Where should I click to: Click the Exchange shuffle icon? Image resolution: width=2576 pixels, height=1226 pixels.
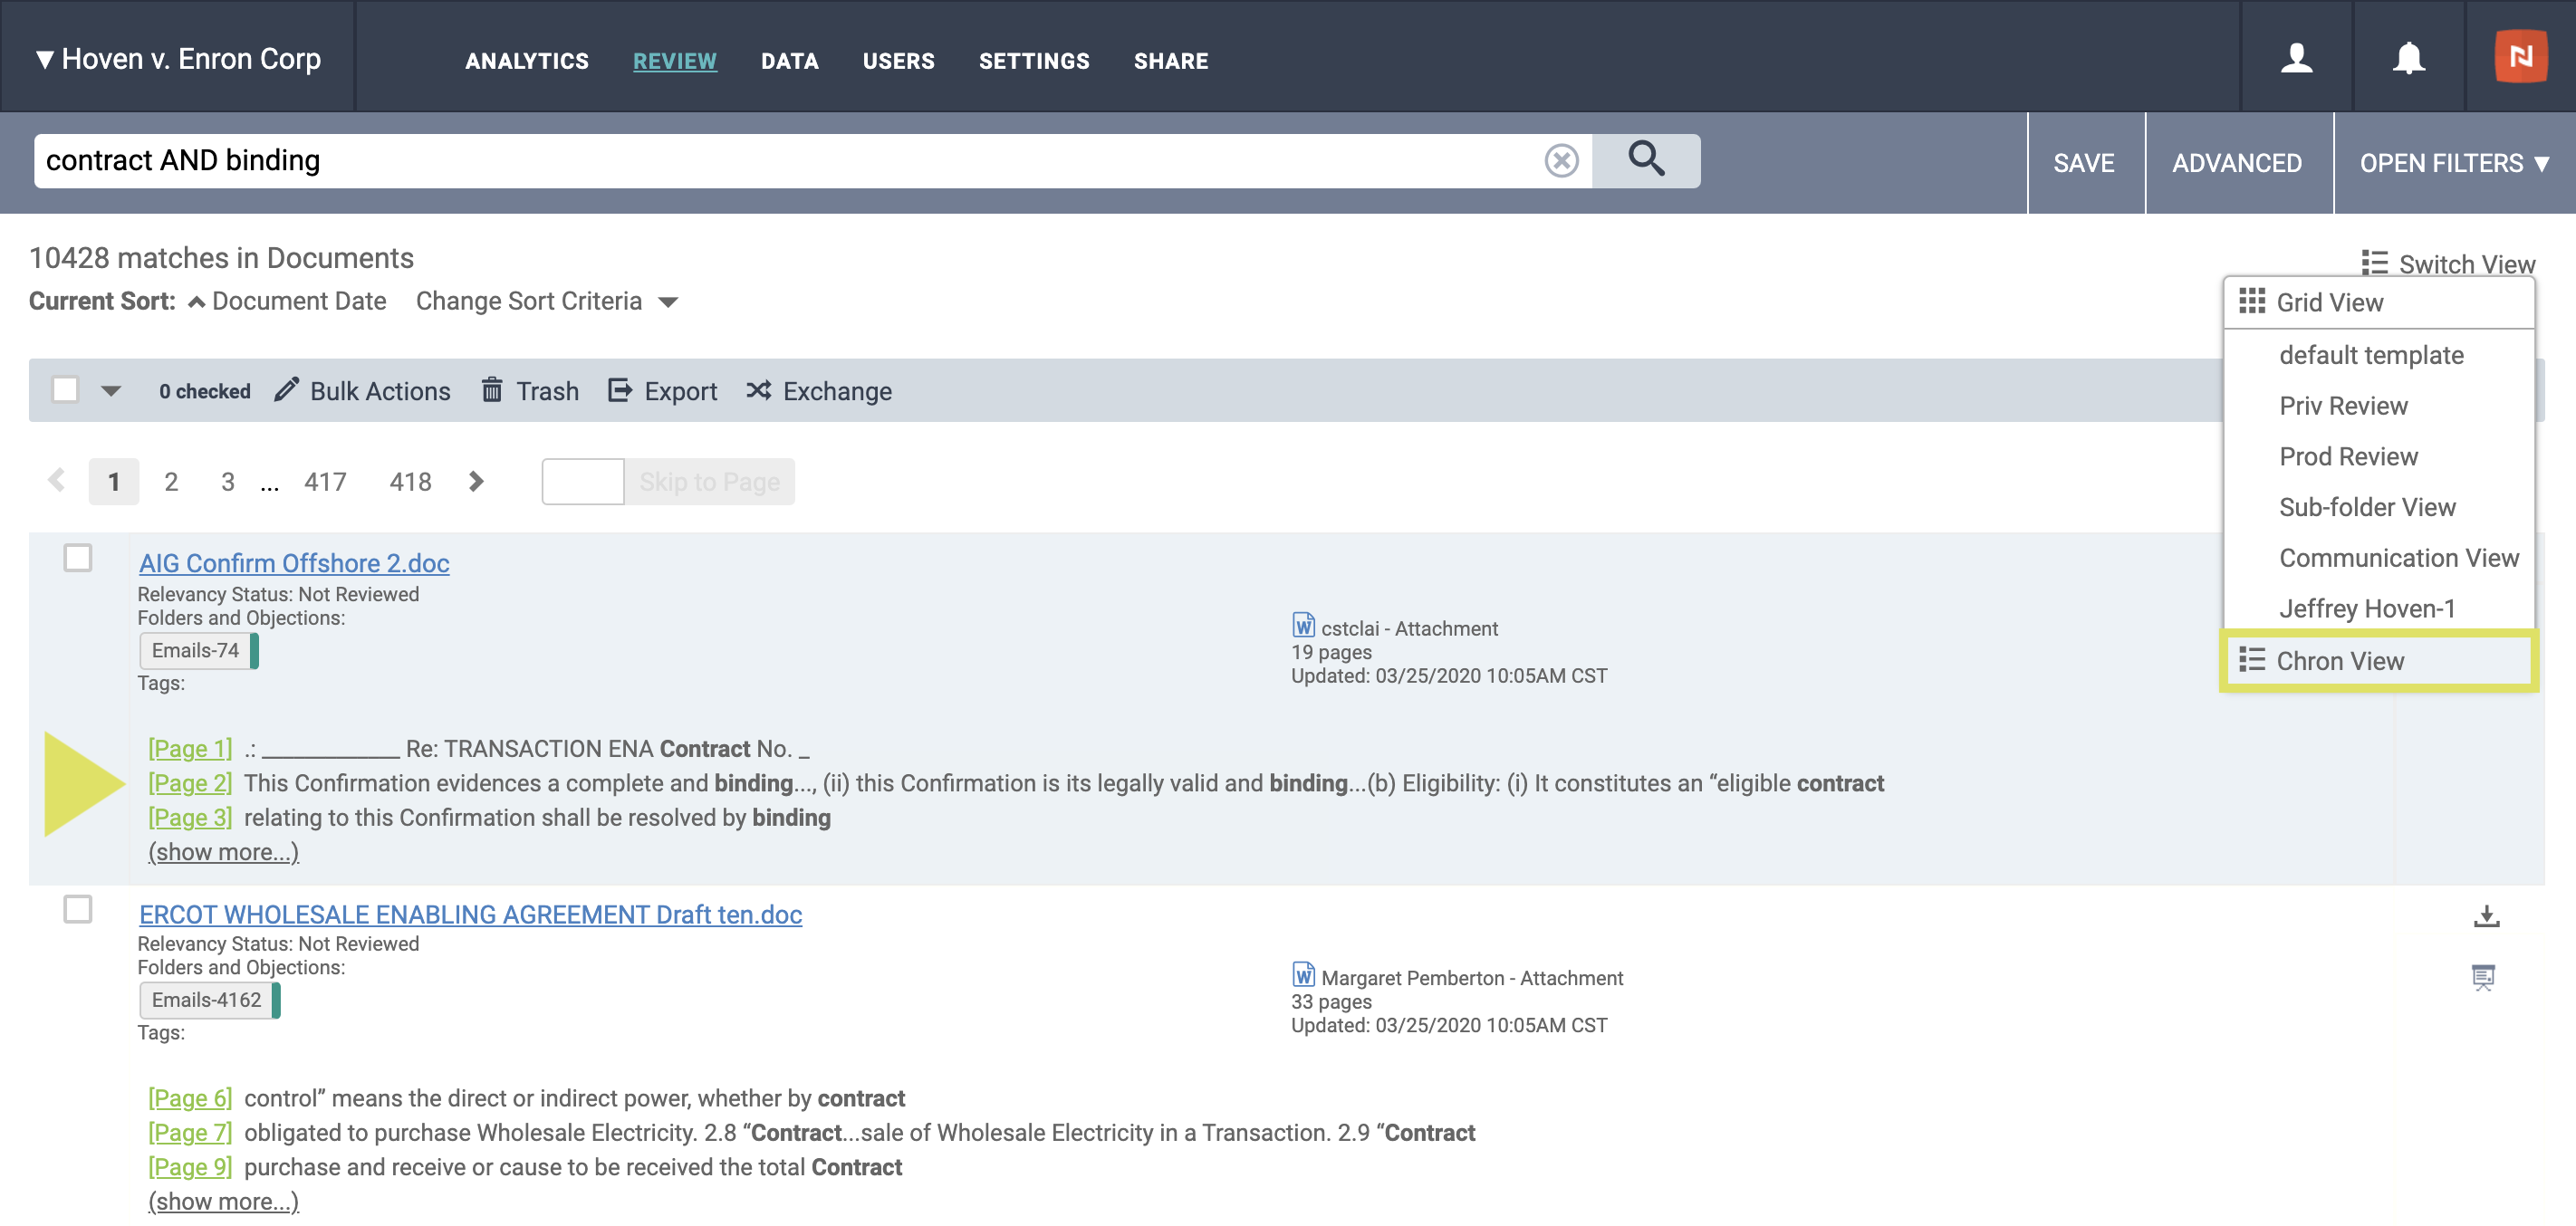coord(759,390)
